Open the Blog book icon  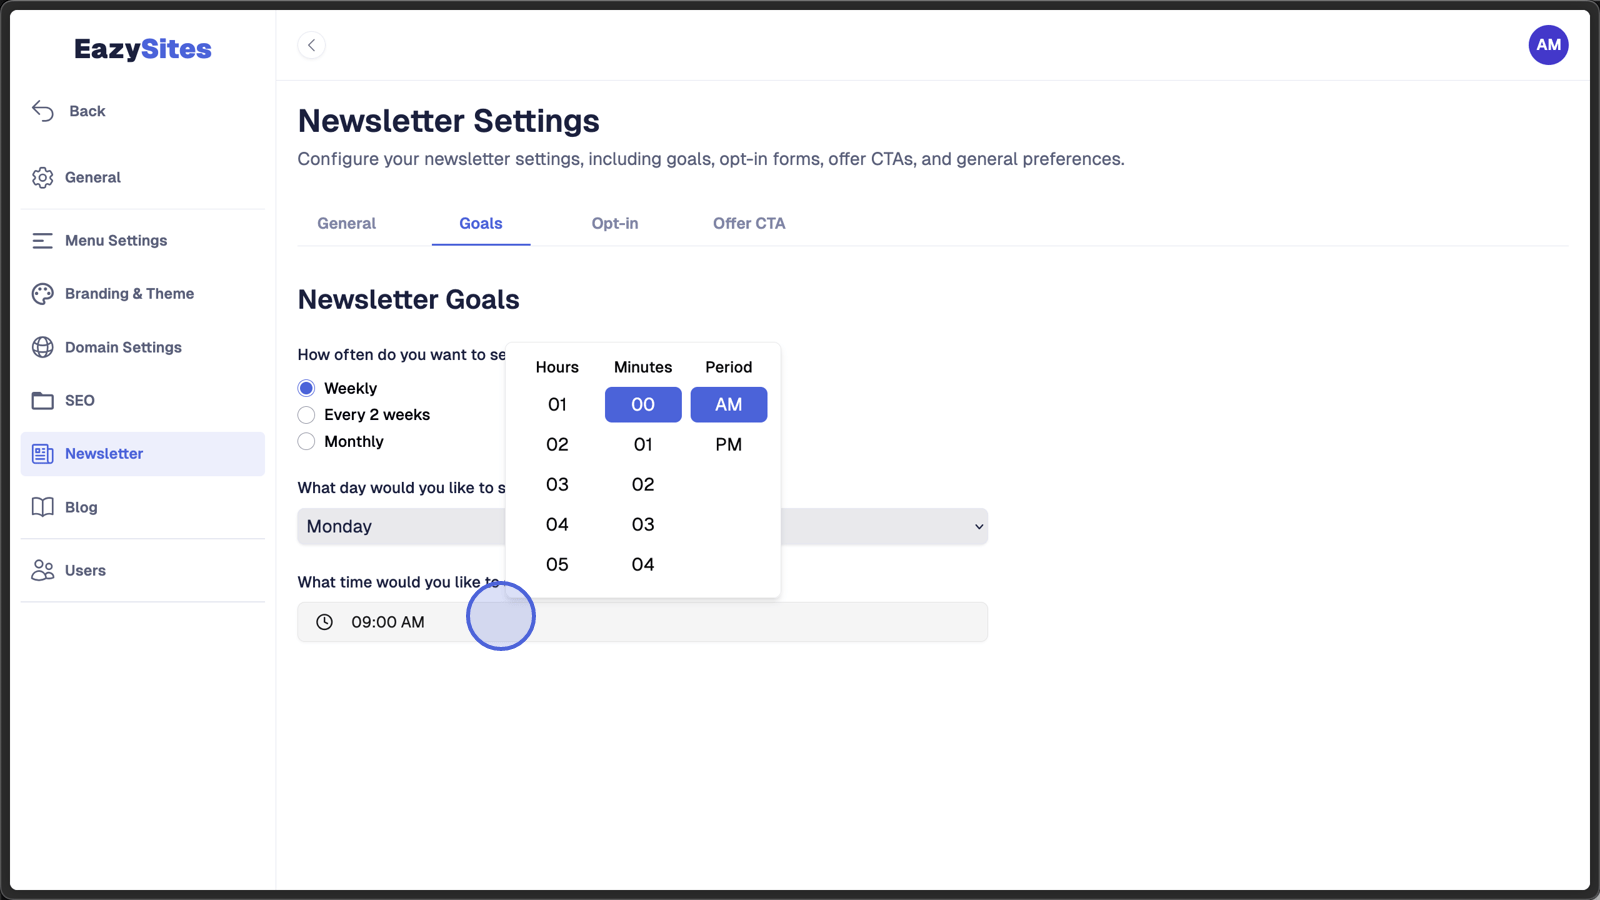[42, 507]
